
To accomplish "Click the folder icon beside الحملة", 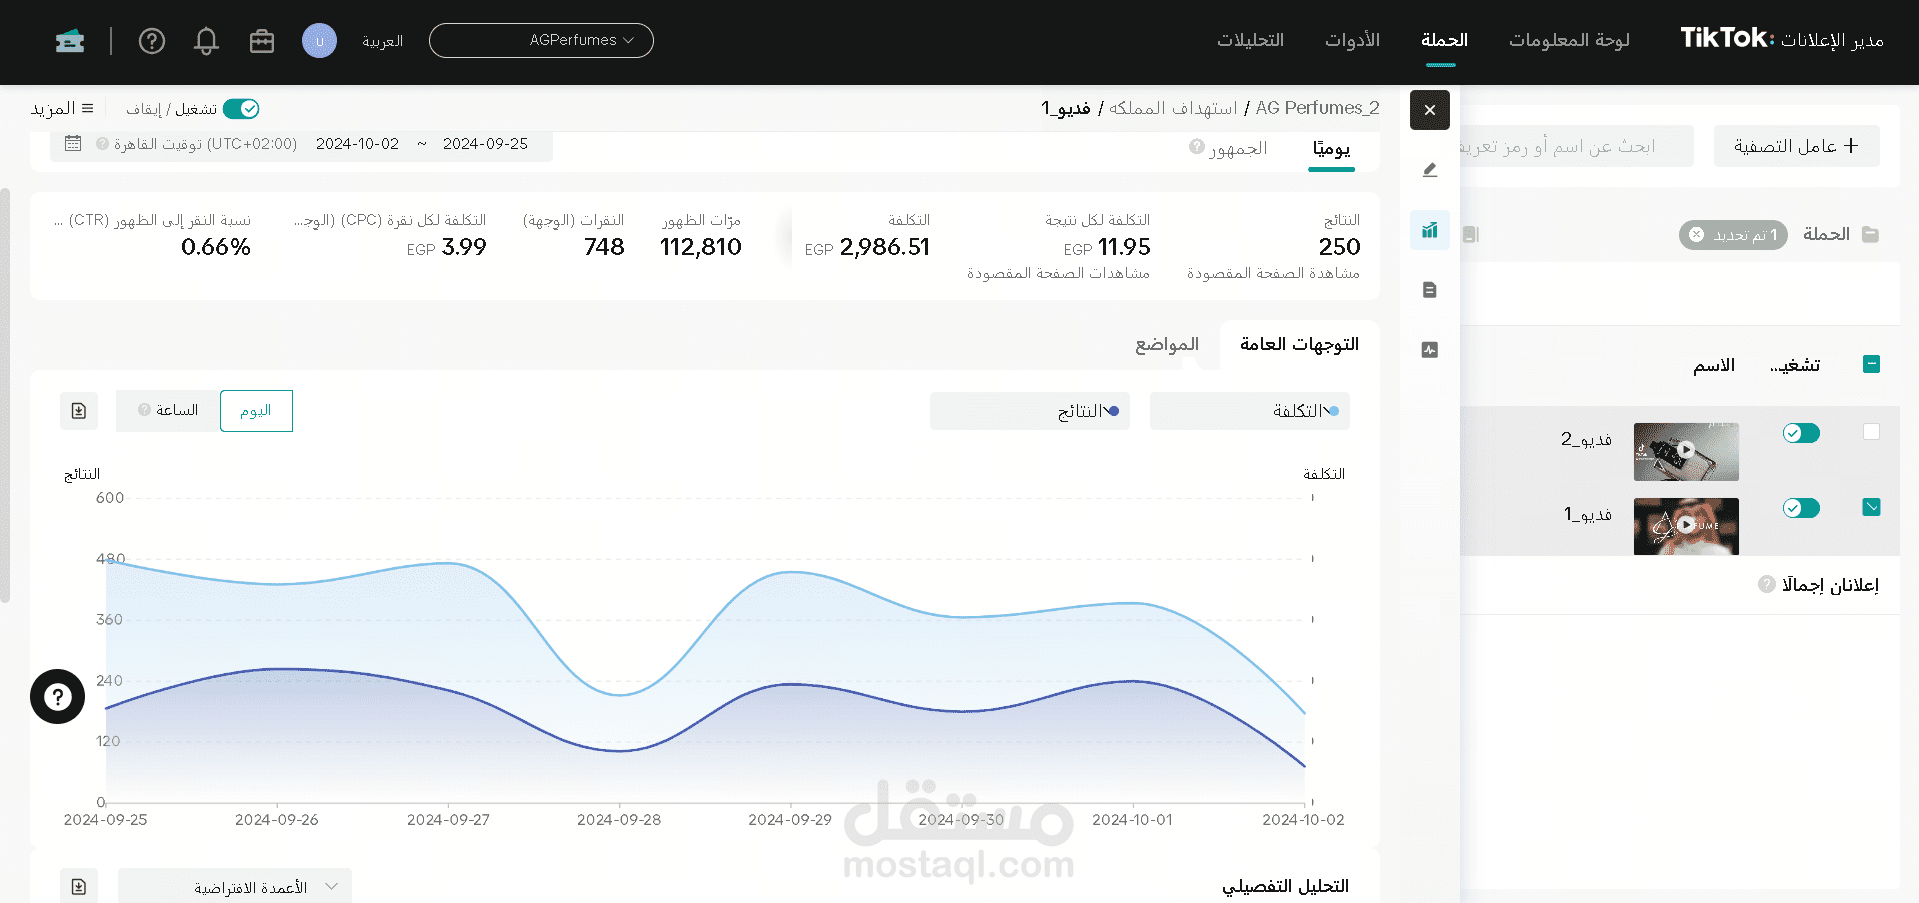I will coord(1871,234).
